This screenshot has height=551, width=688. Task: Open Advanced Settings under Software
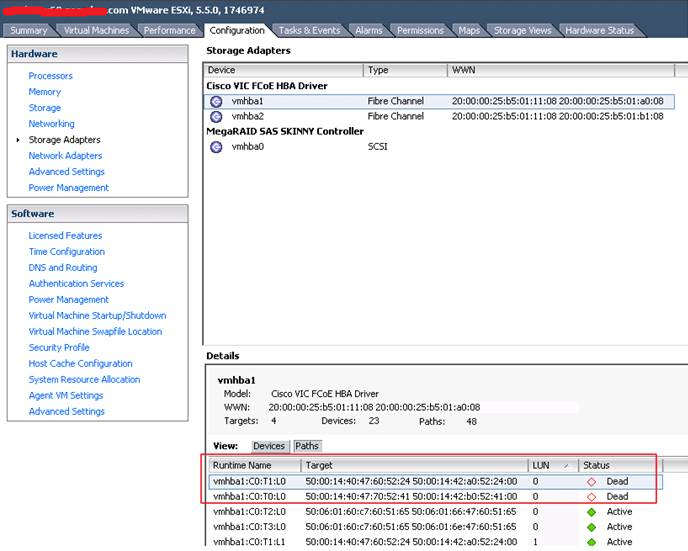coord(67,411)
